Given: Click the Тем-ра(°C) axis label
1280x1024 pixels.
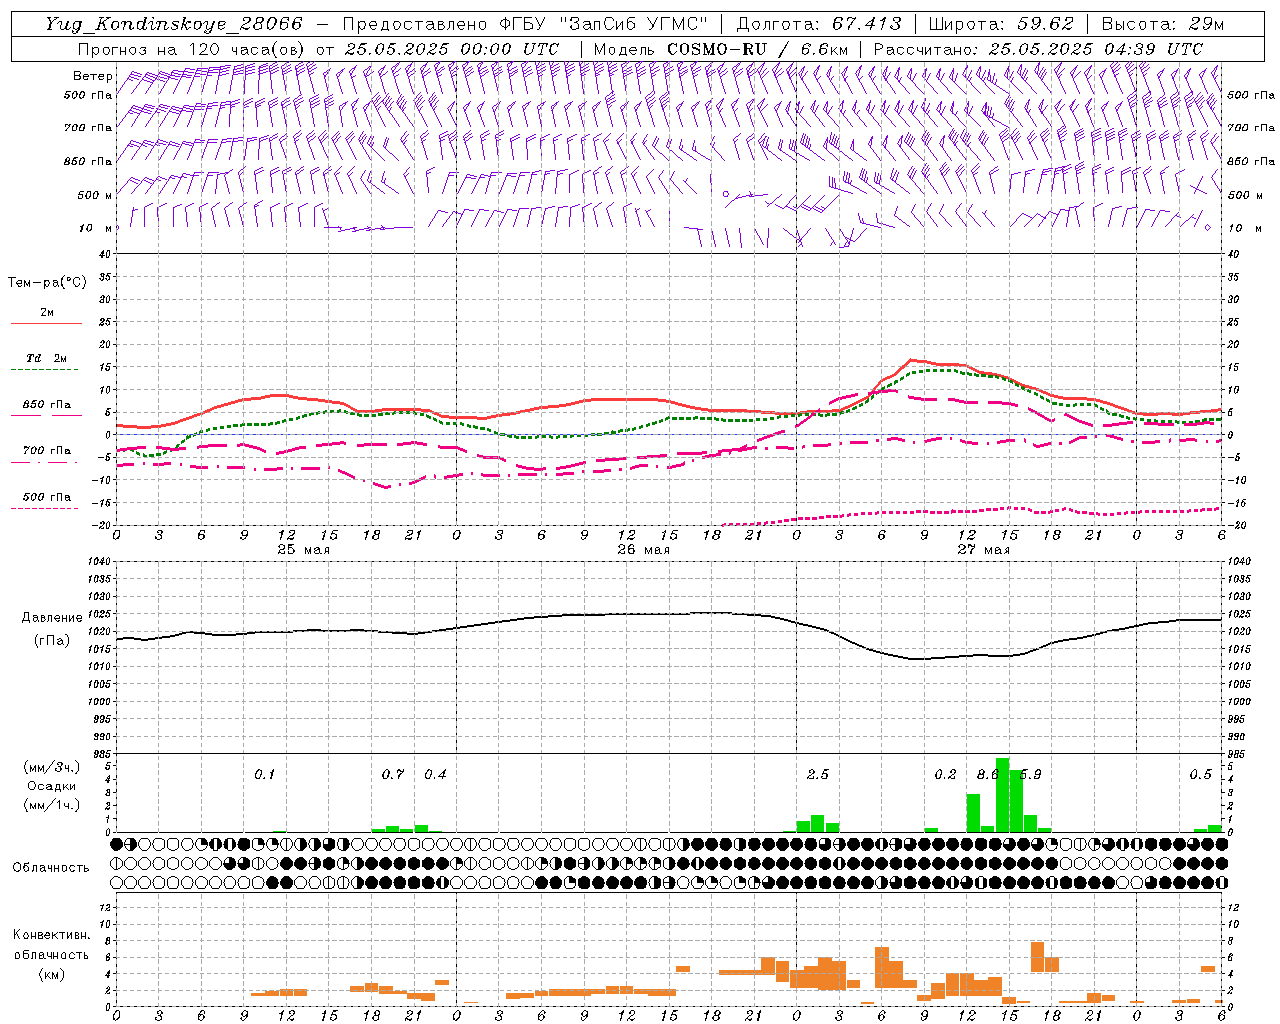Looking at the screenshot, I should [47, 282].
